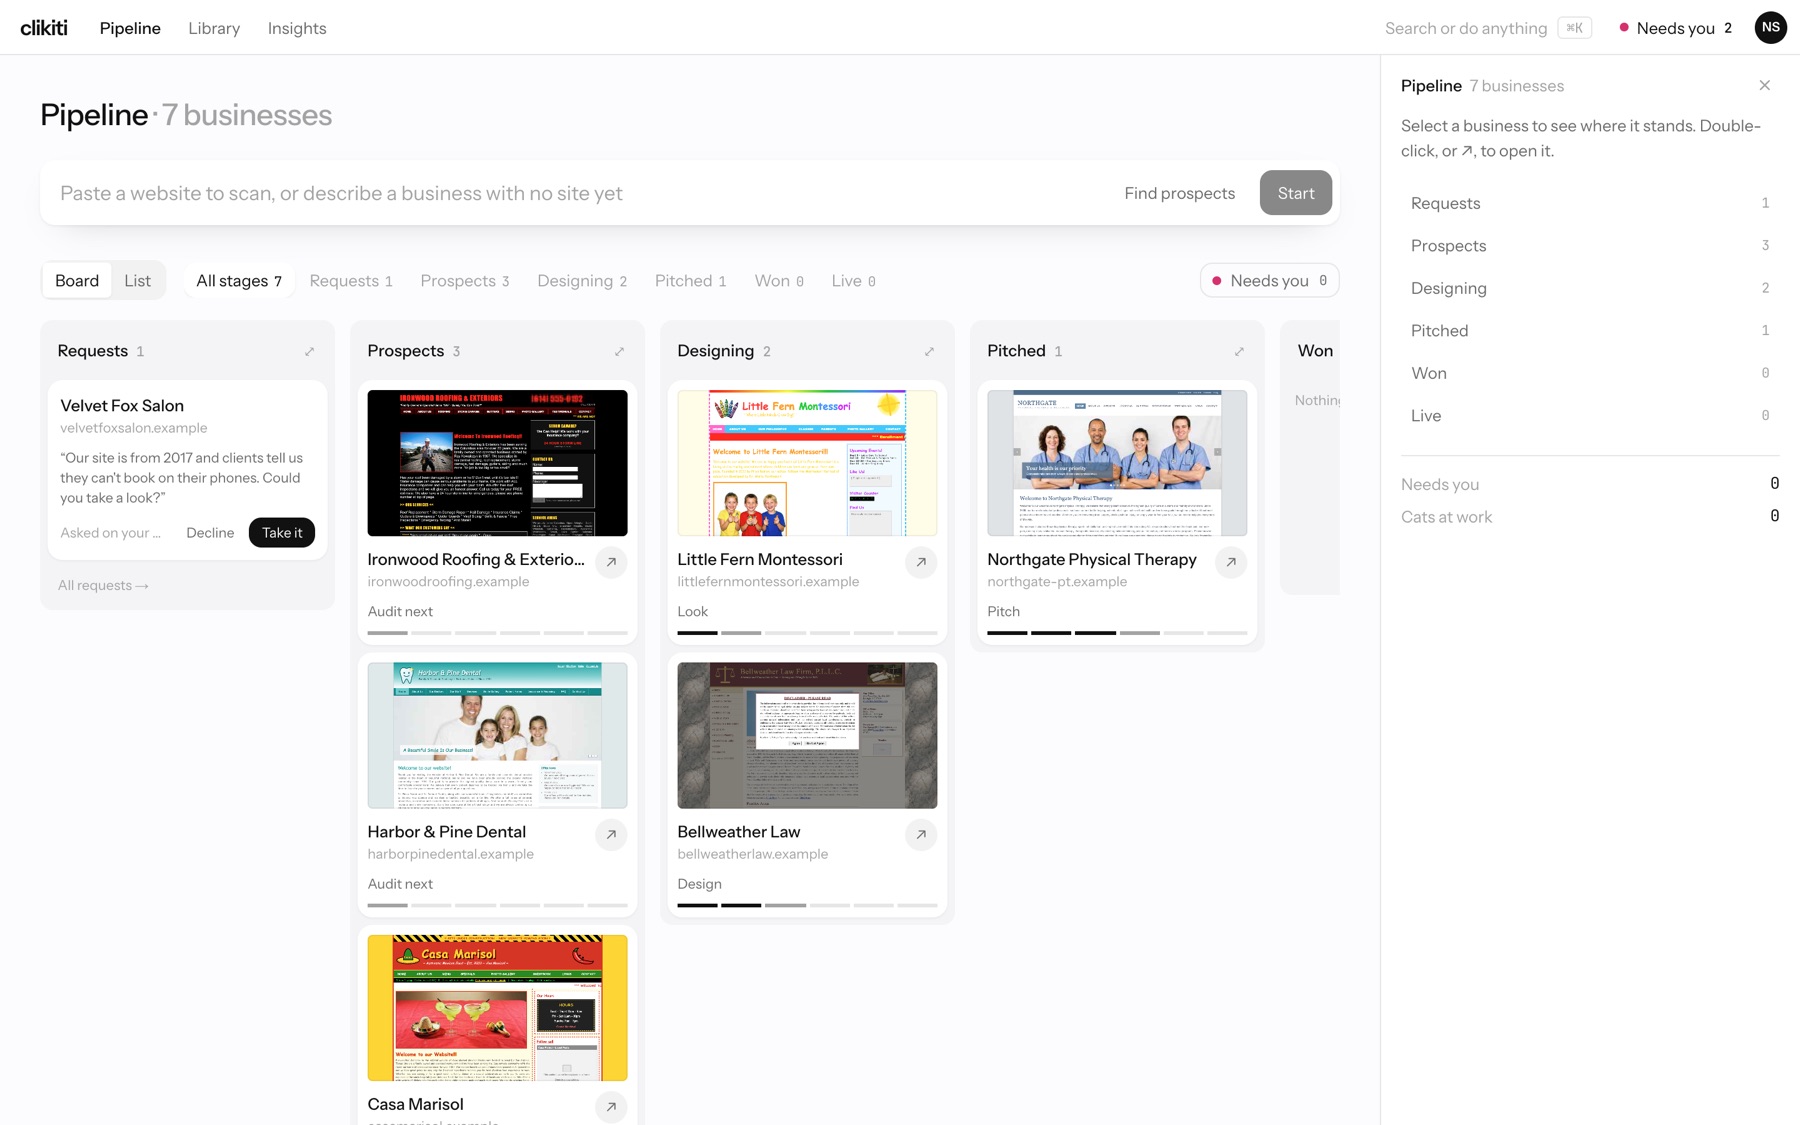
Task: Expand the Pitched column
Action: click(1239, 351)
